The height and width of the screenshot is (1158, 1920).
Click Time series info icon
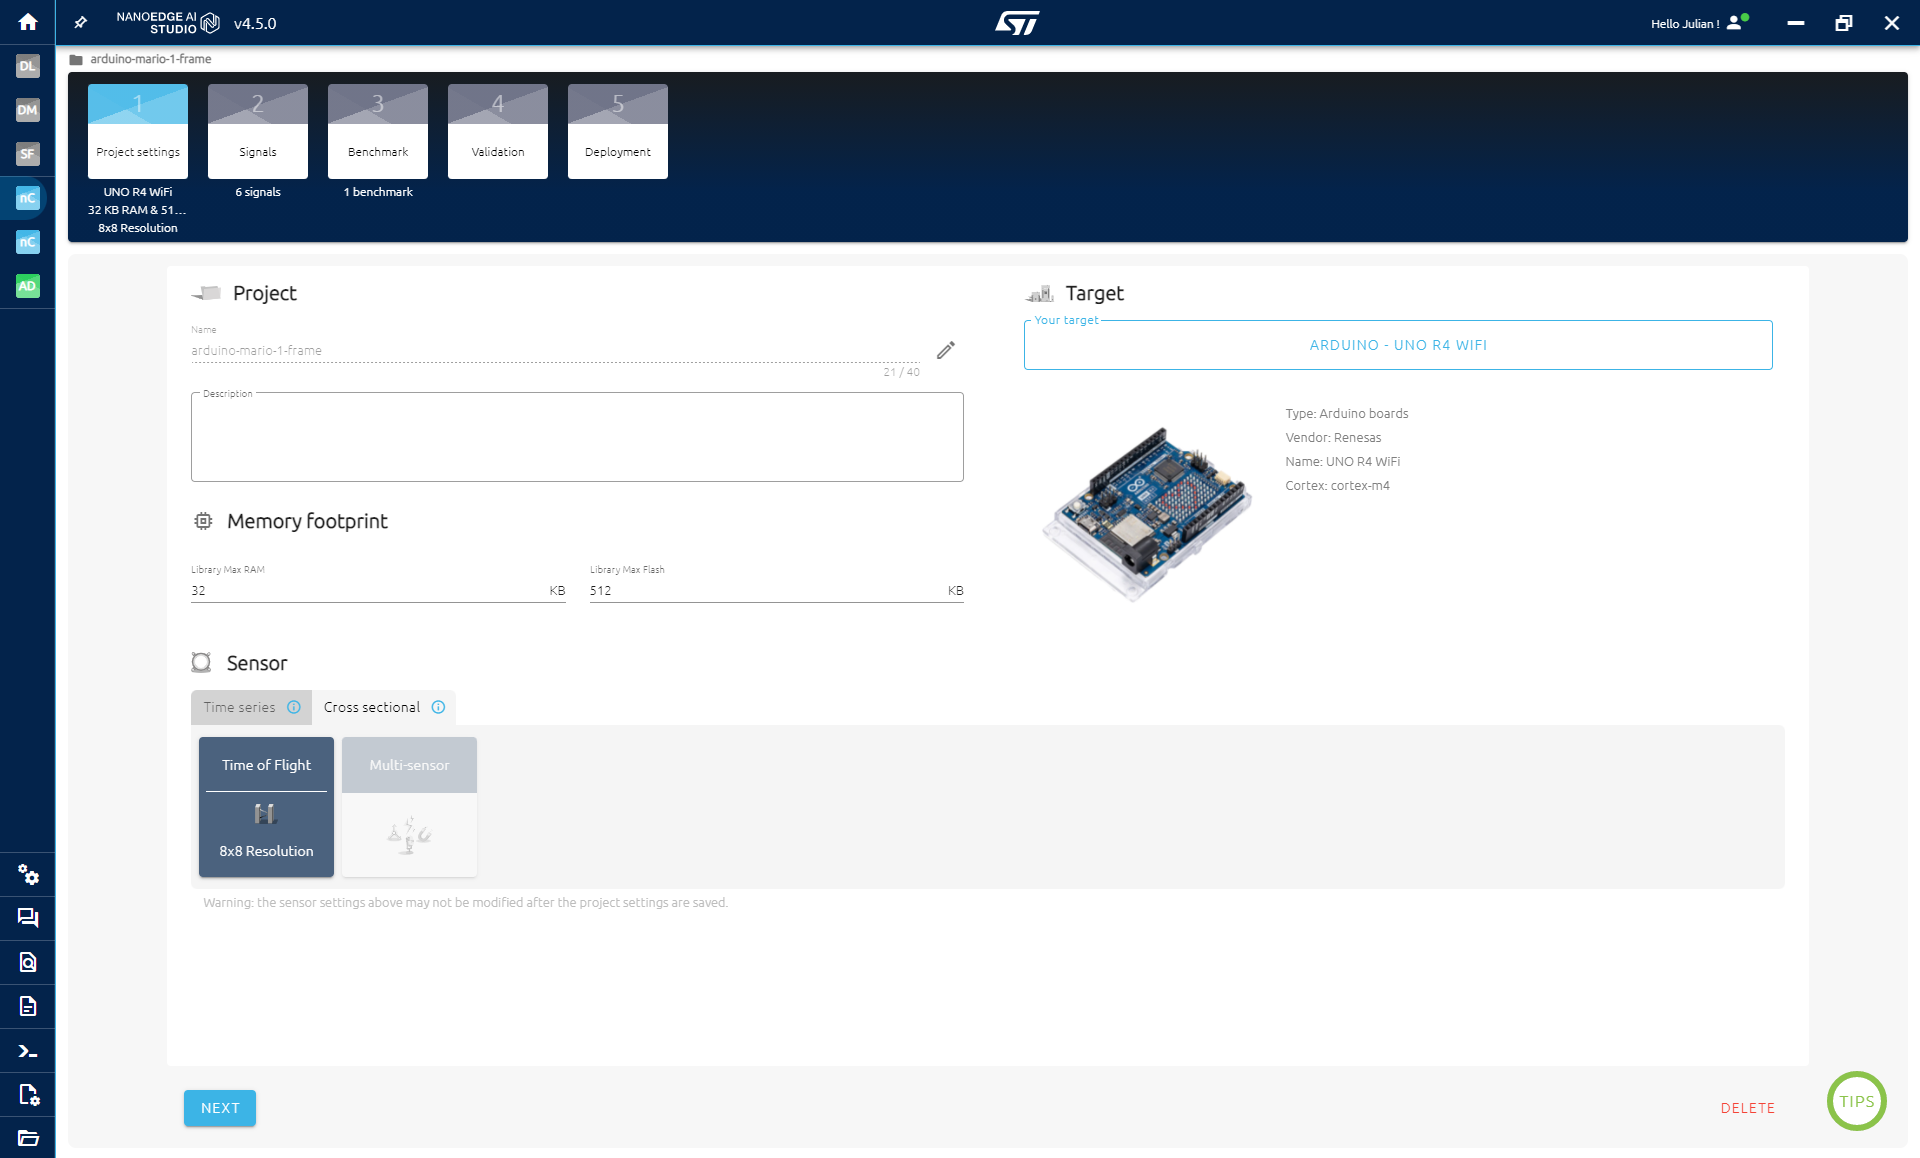click(x=294, y=707)
